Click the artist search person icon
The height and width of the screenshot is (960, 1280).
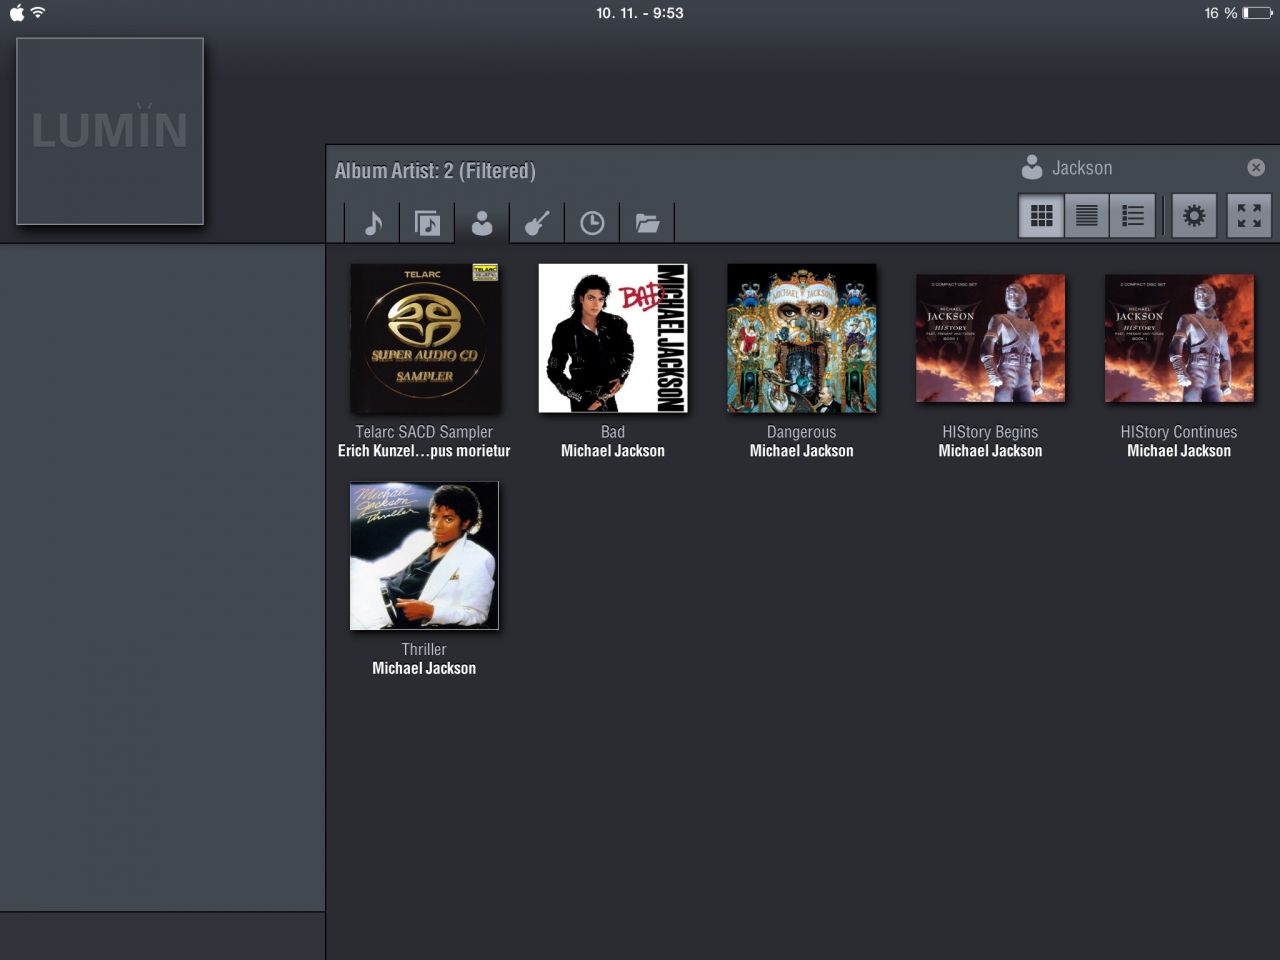(x=1032, y=167)
